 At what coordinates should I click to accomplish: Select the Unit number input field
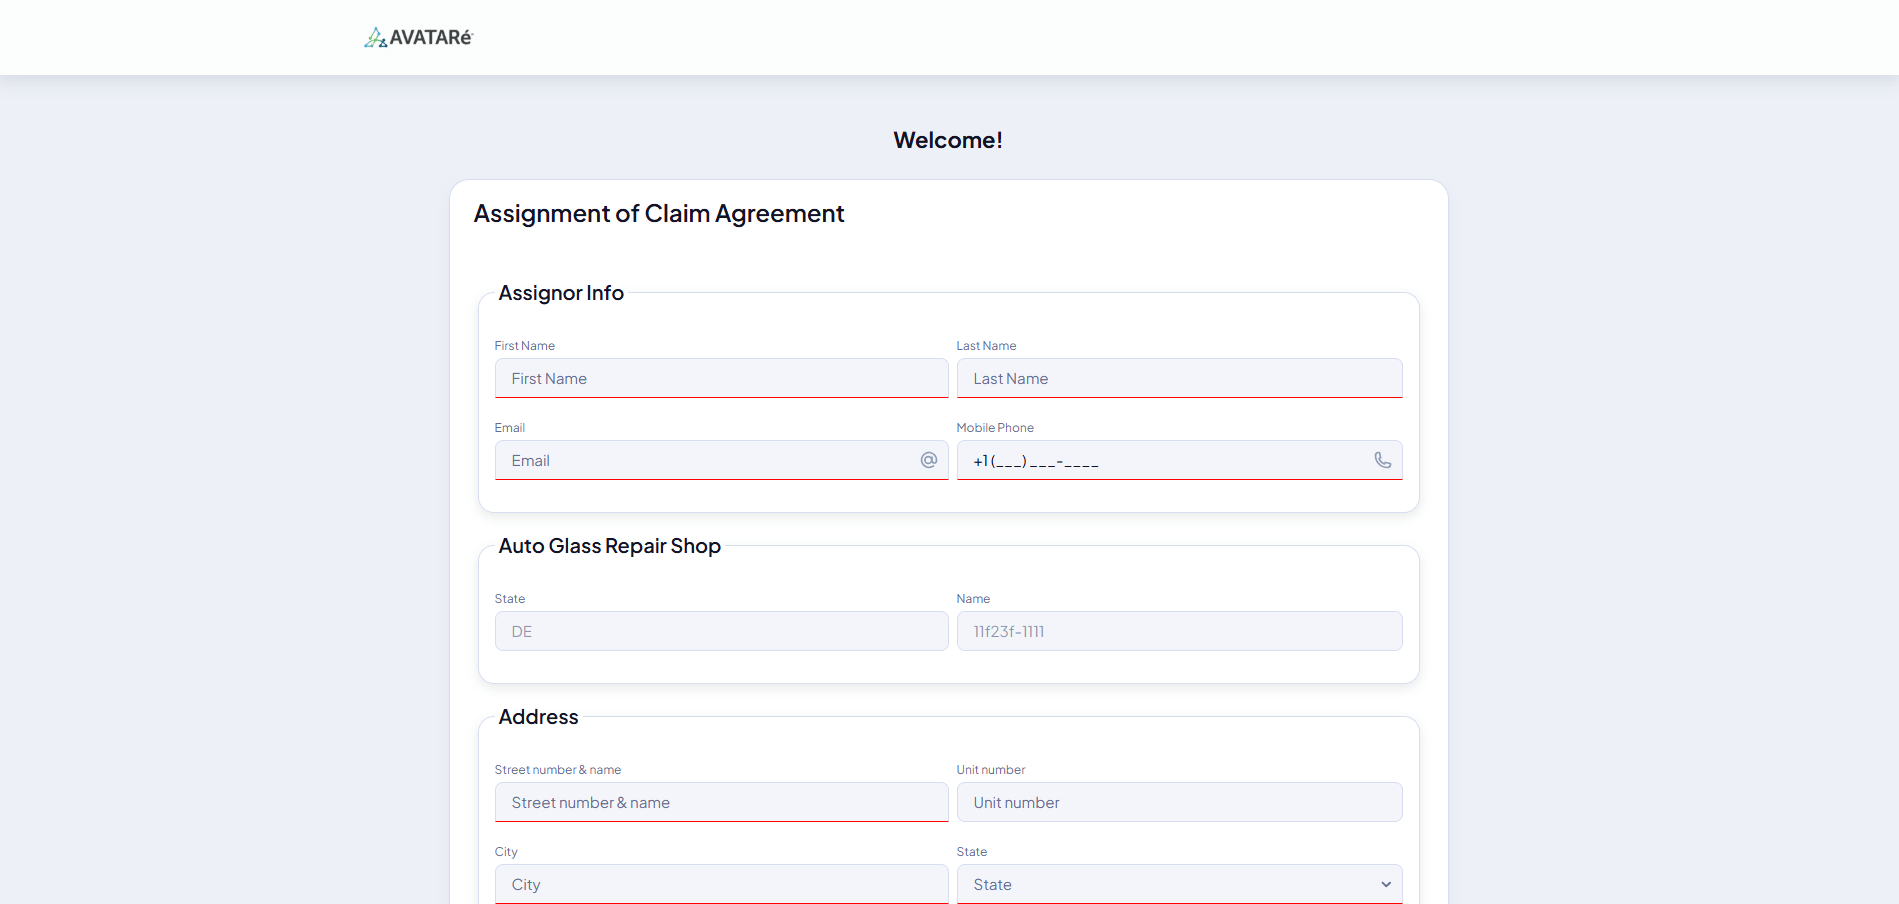(1179, 802)
